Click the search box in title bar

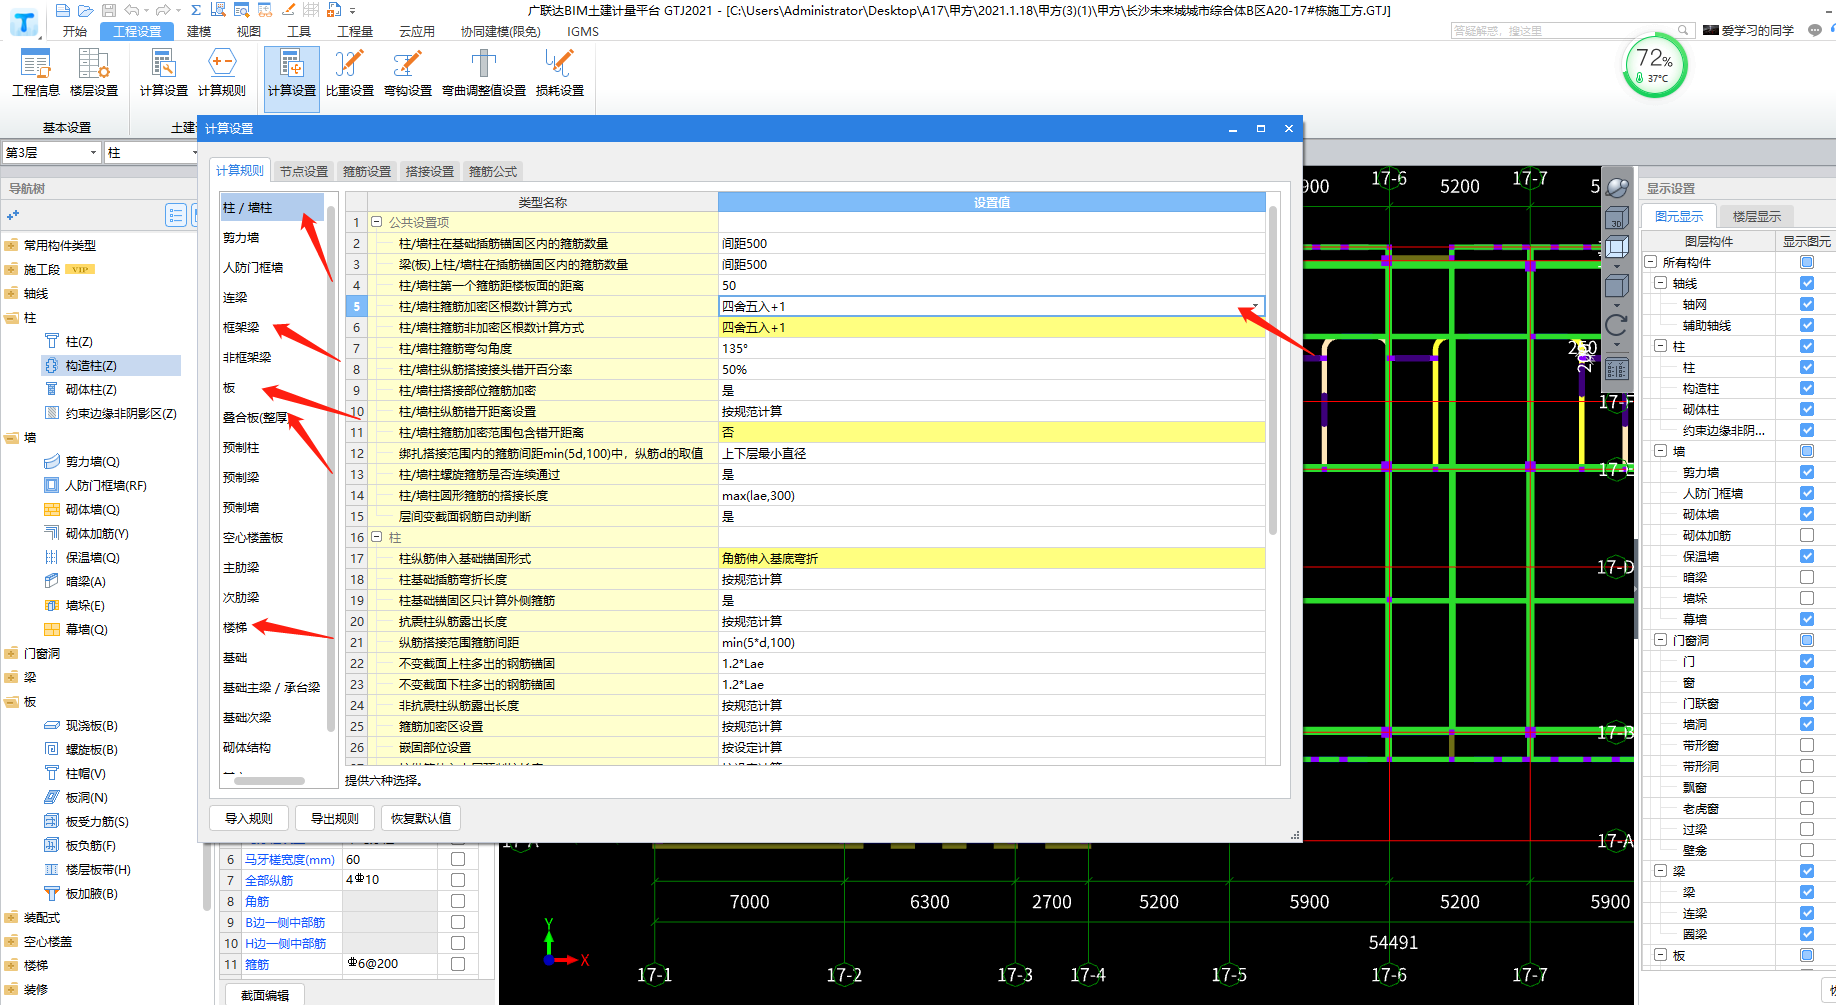click(x=1570, y=31)
